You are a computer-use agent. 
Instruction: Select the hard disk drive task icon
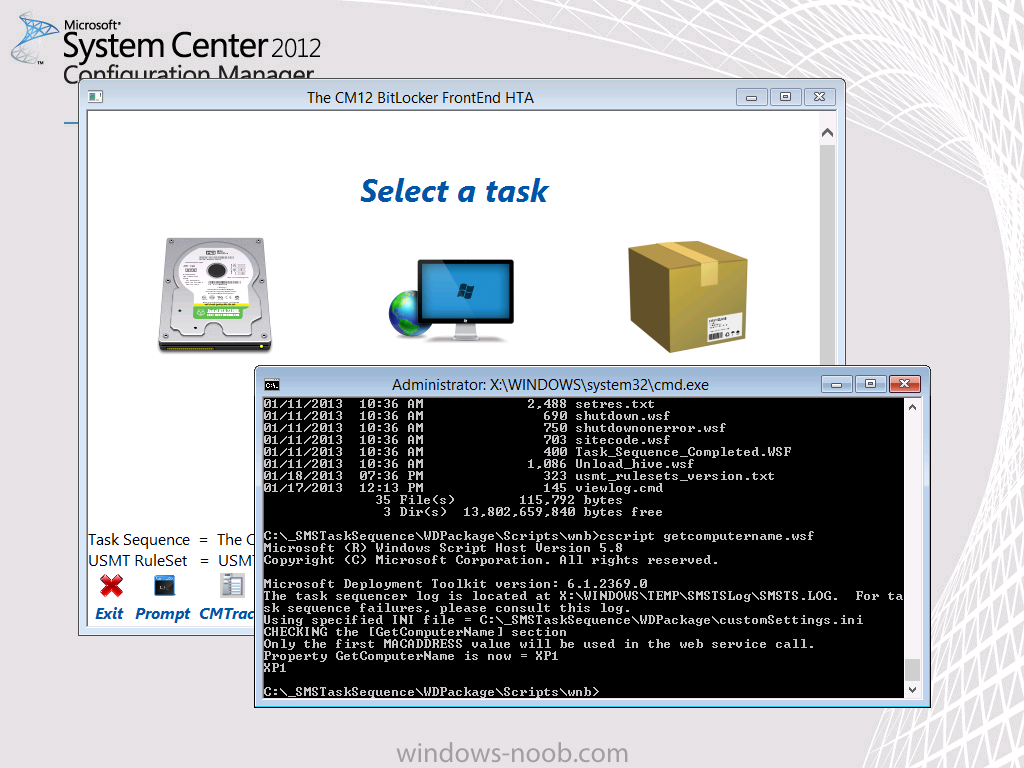coord(215,295)
